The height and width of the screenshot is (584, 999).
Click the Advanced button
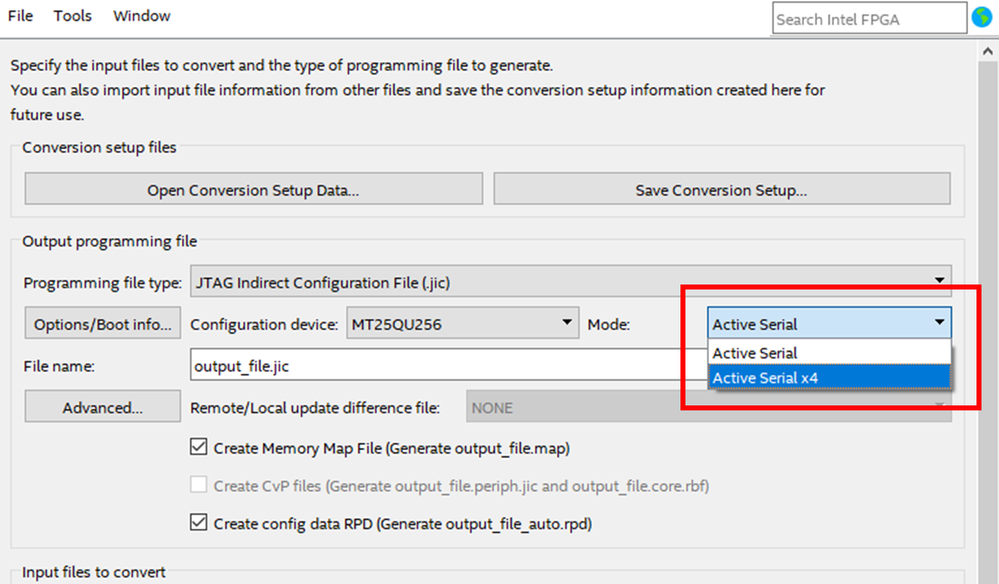pyautogui.click(x=102, y=408)
